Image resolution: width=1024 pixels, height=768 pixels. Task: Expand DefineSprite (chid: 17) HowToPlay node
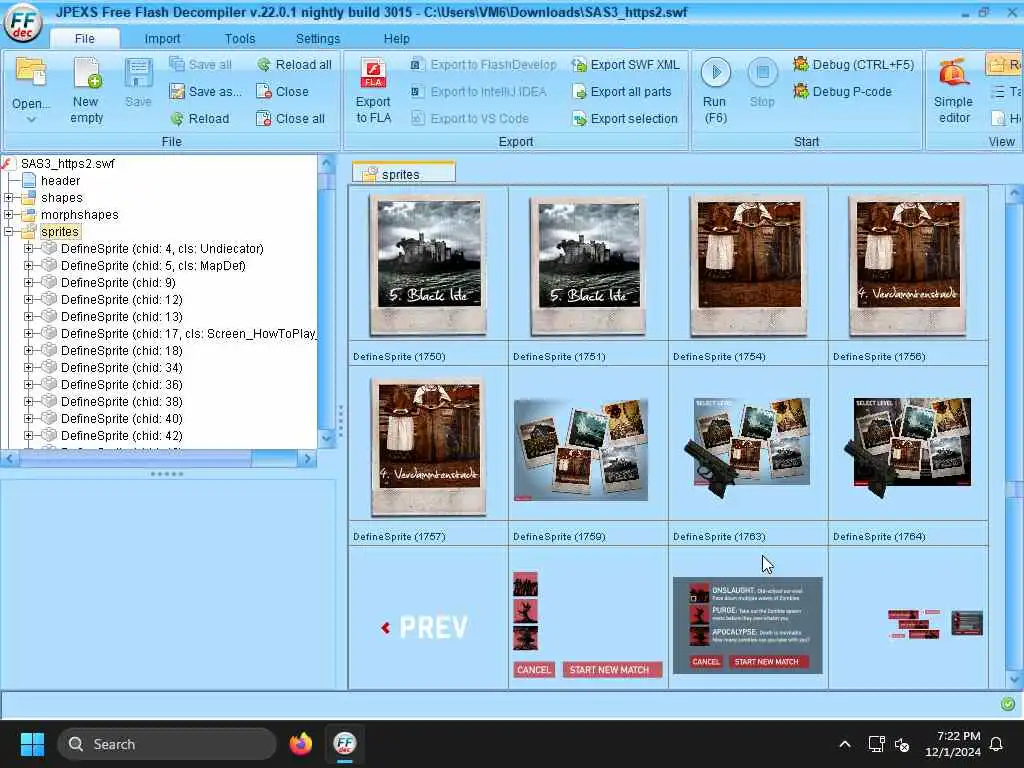28,333
